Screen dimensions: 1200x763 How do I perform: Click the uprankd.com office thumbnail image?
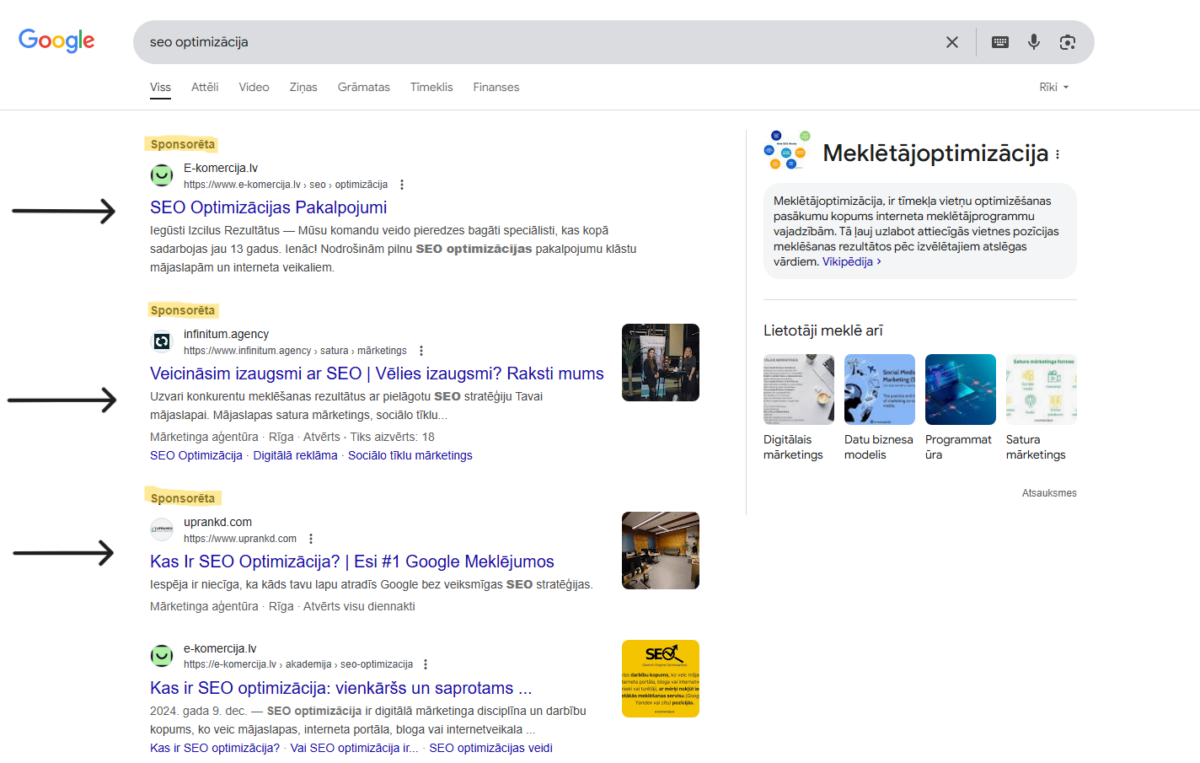660,550
